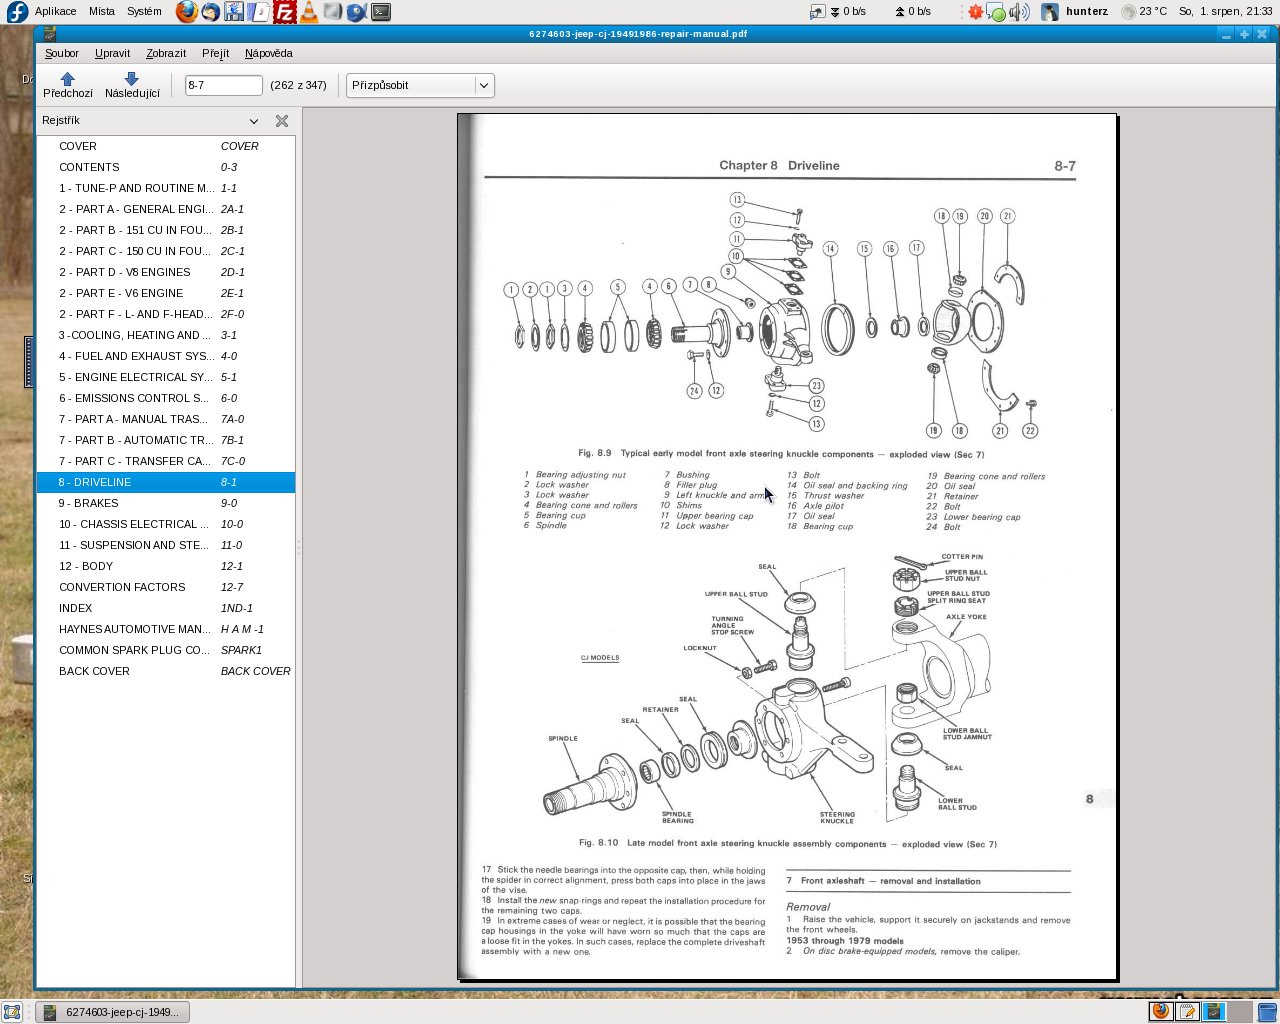This screenshot has height=1024, width=1280.
Task: Click the chat status tray icon
Action: pyautogui.click(x=997, y=12)
